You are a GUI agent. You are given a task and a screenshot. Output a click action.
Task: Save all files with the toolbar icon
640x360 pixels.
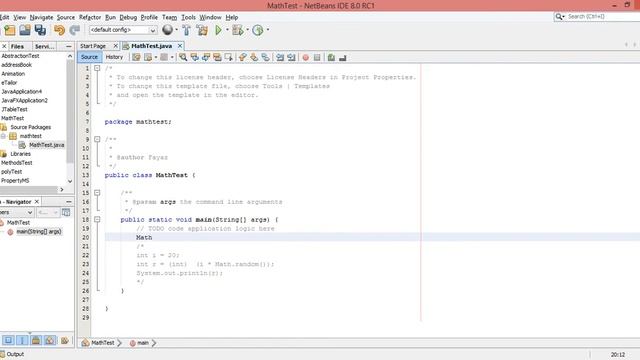(40, 30)
